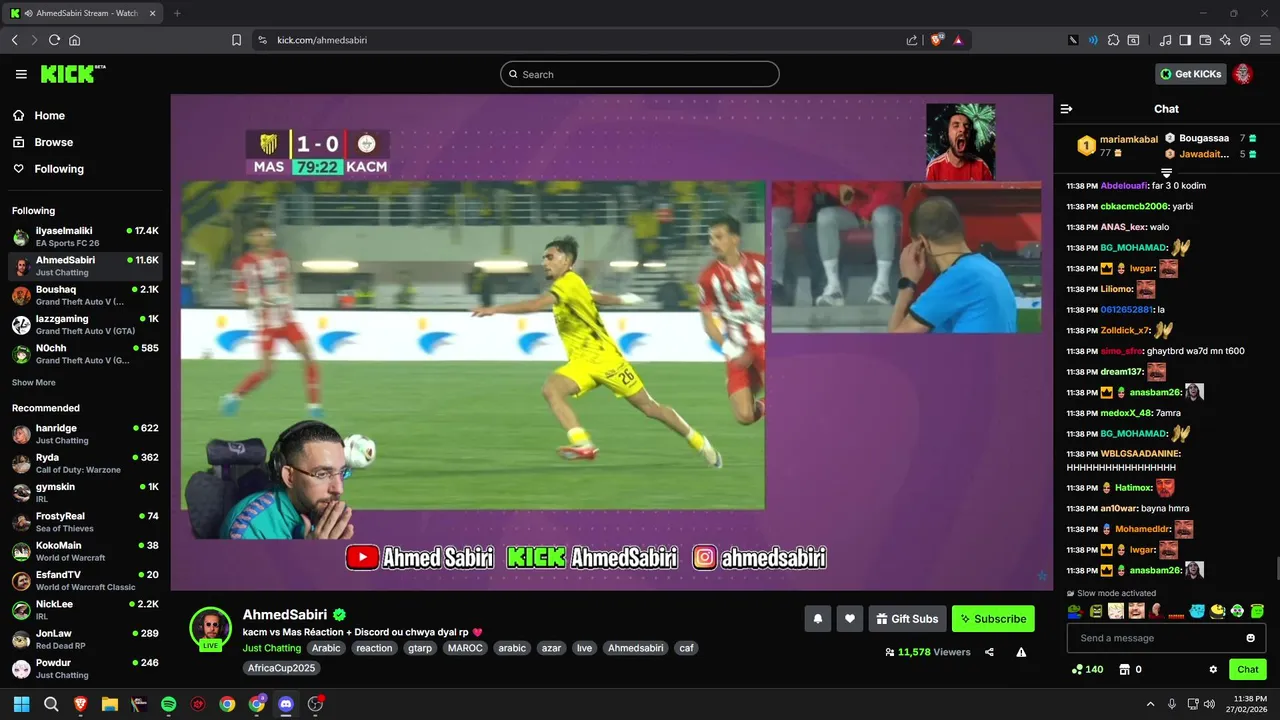Open recommended channel hanridge
This screenshot has width=1280, height=720.
[85, 434]
